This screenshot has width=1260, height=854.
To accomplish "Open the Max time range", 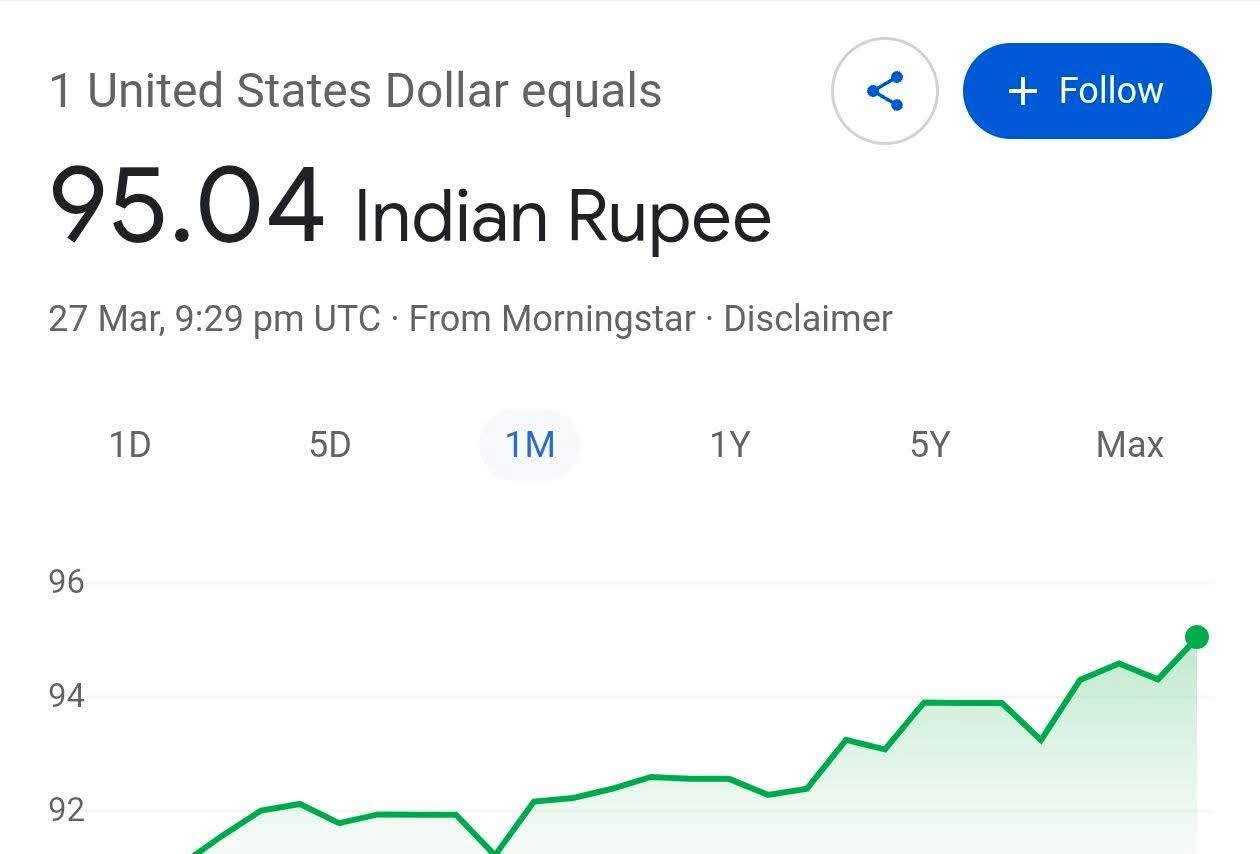I will tap(1130, 444).
